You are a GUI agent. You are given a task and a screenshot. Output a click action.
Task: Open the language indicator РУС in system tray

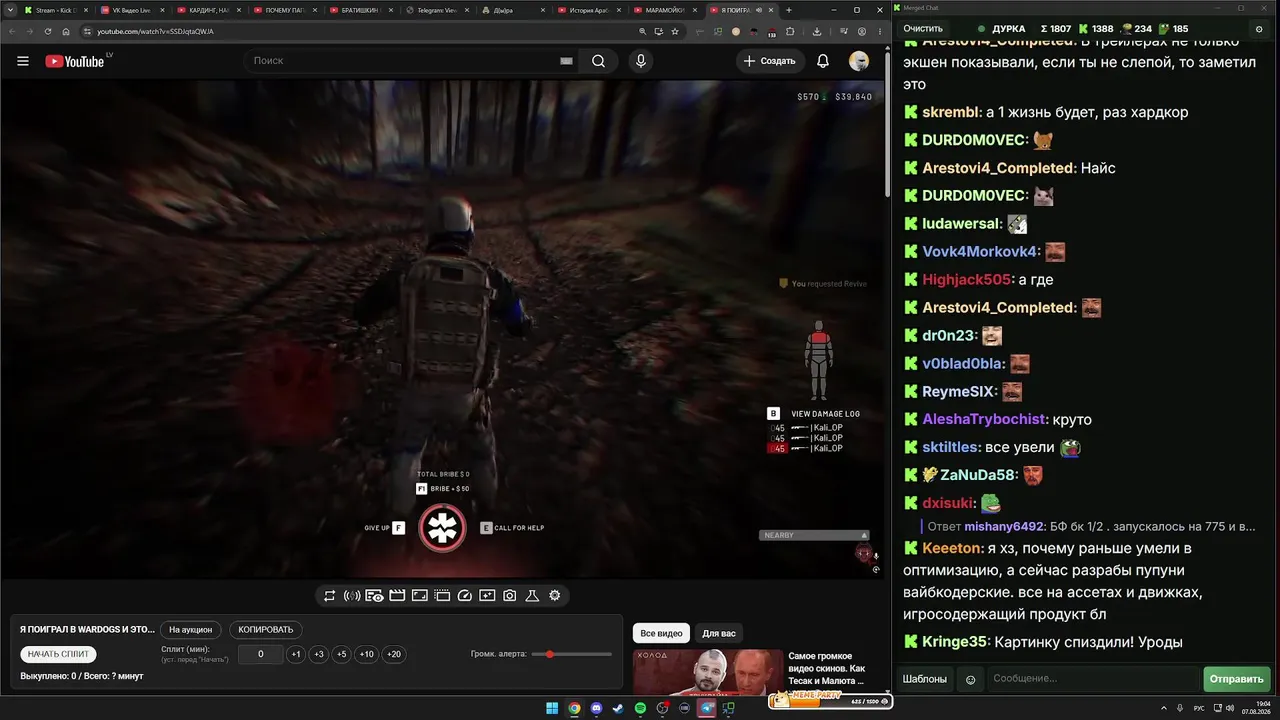(1199, 708)
